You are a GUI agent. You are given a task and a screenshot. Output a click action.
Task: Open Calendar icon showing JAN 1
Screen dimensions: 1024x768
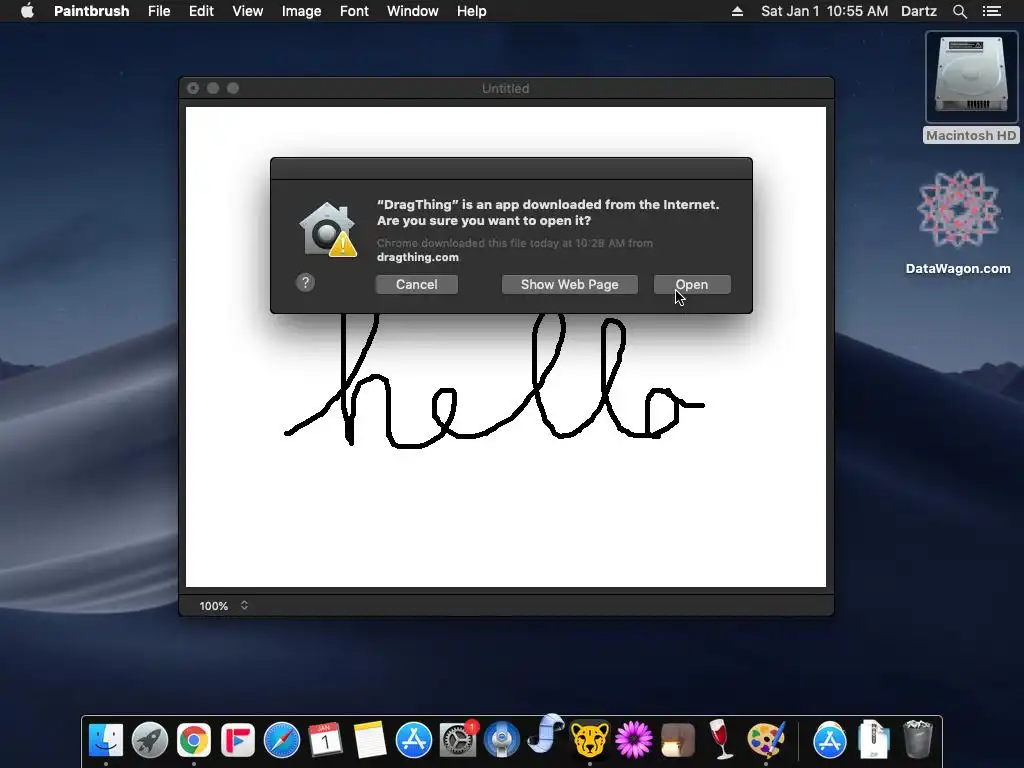click(325, 740)
